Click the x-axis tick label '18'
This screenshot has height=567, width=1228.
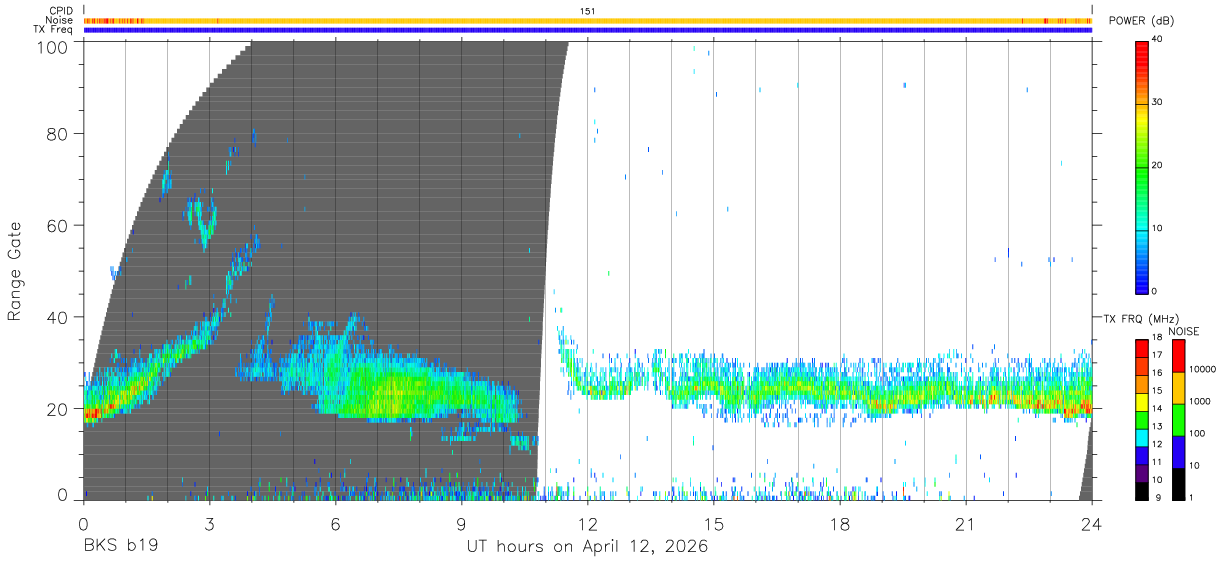point(840,524)
